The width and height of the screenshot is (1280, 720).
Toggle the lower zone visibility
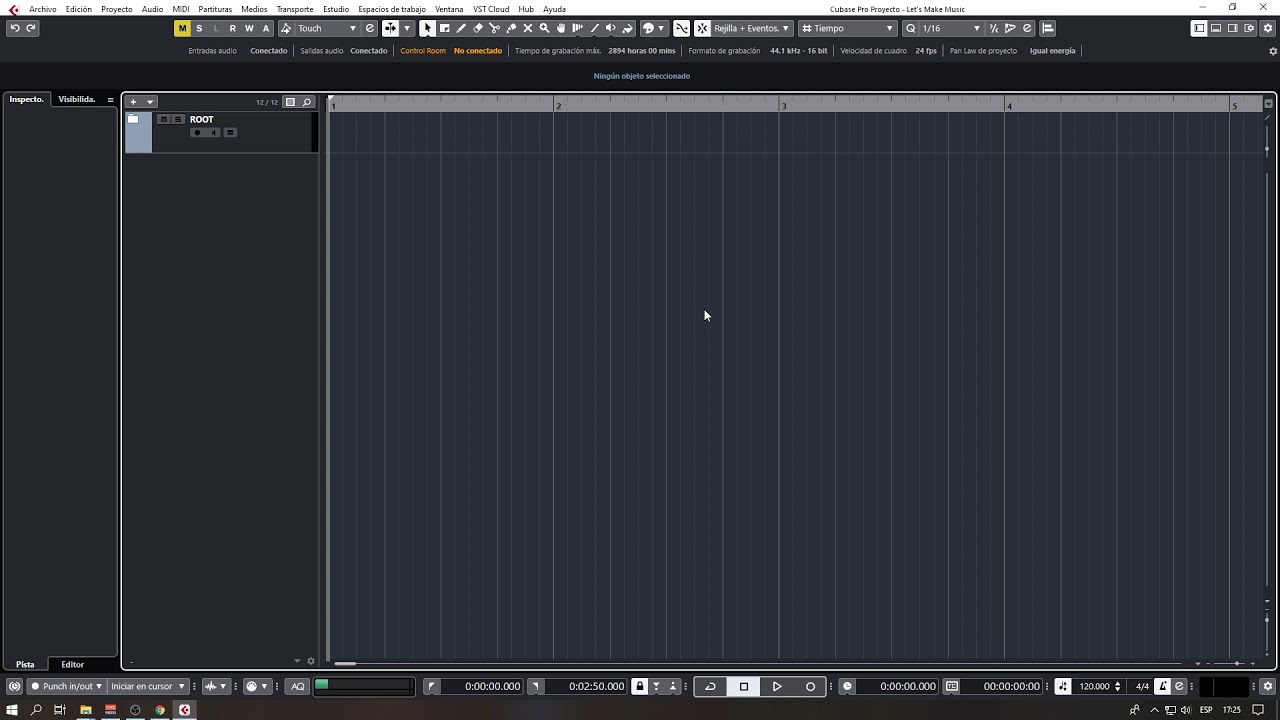point(1216,28)
